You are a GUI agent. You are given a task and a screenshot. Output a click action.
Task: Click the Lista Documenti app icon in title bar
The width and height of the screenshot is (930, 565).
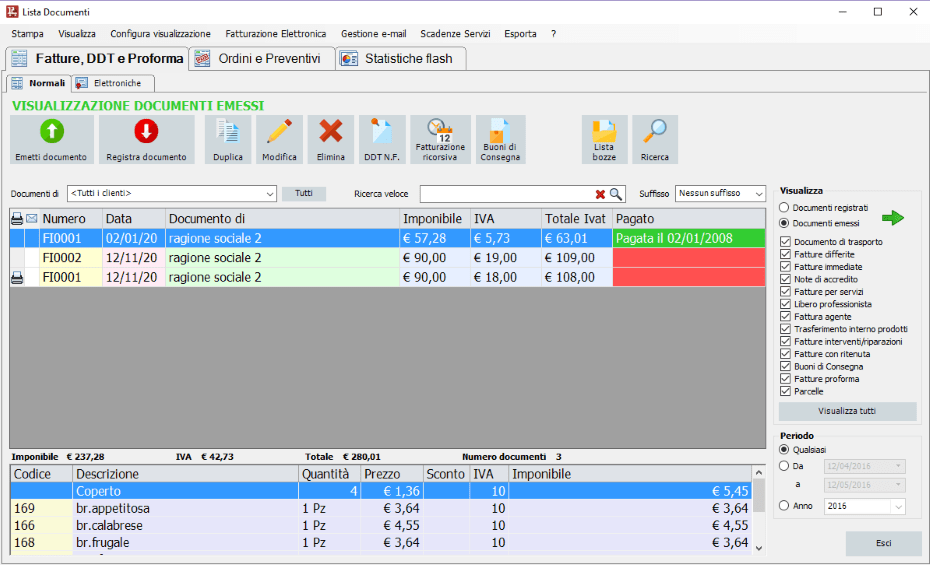pos(12,11)
